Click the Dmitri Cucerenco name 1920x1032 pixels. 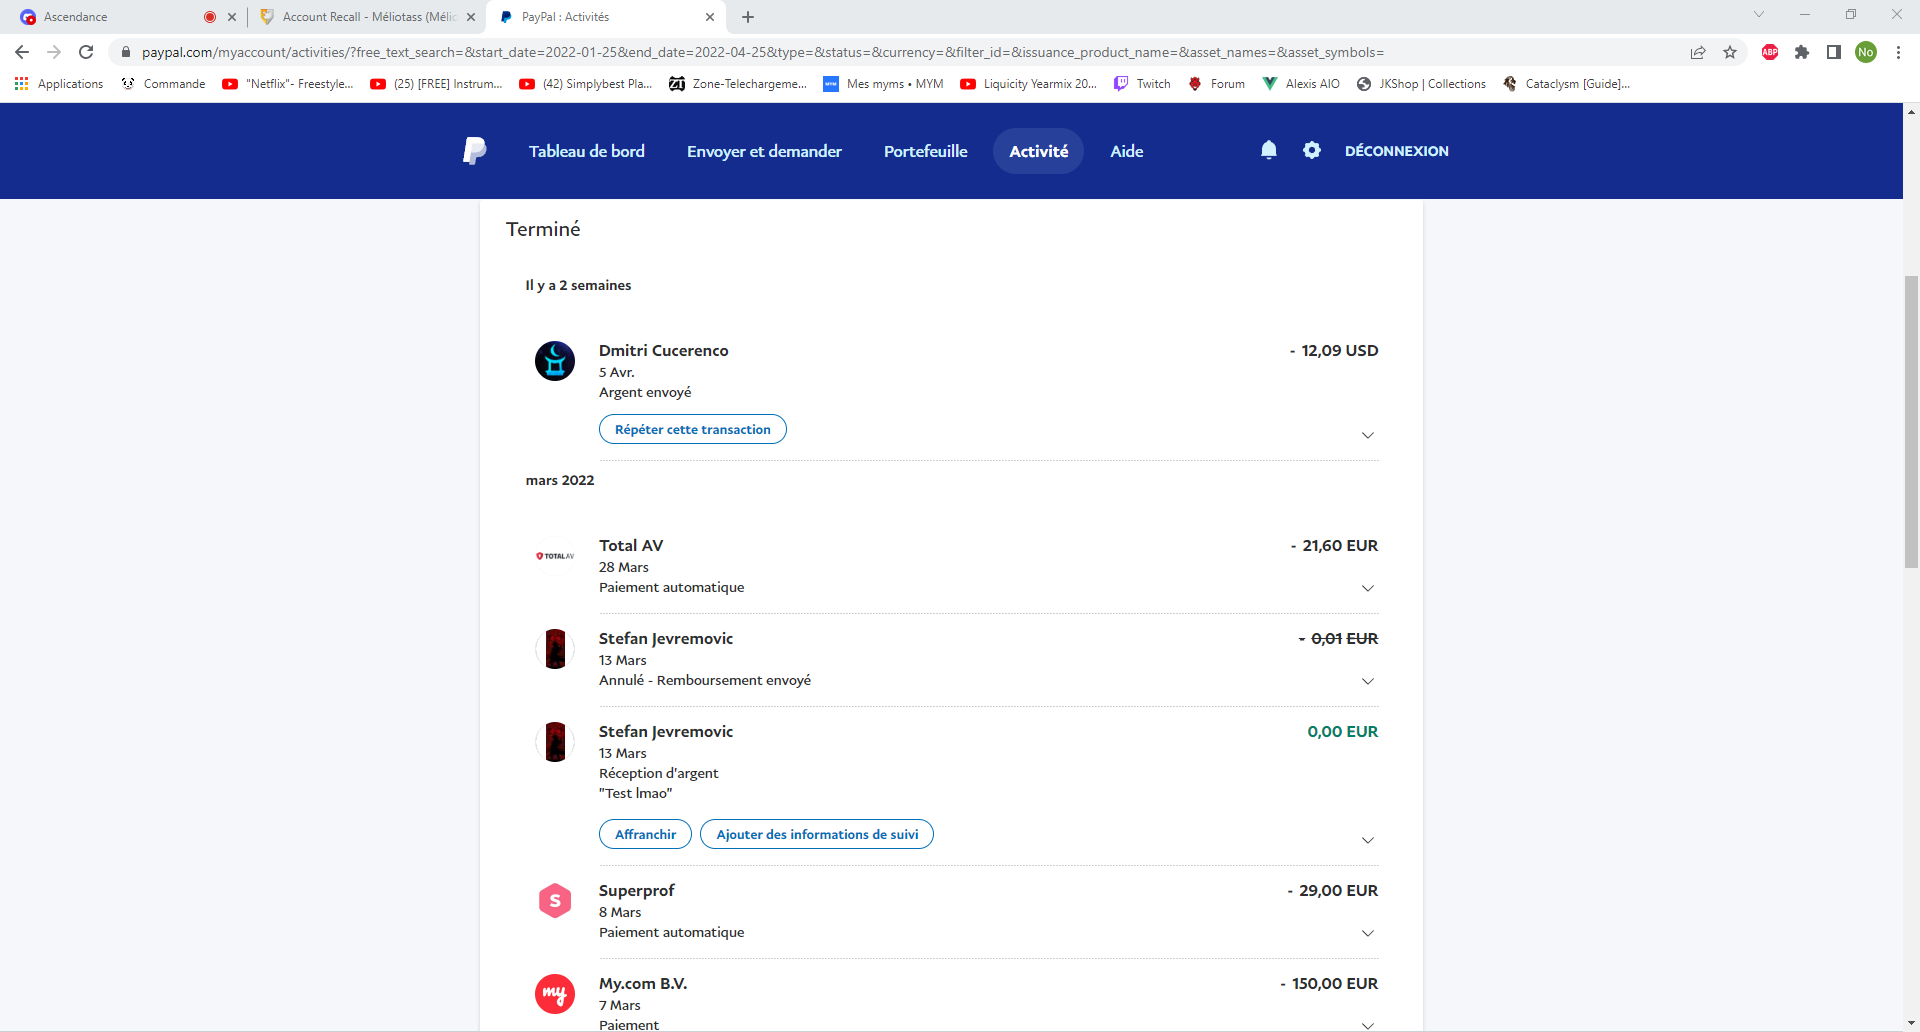[x=663, y=351]
